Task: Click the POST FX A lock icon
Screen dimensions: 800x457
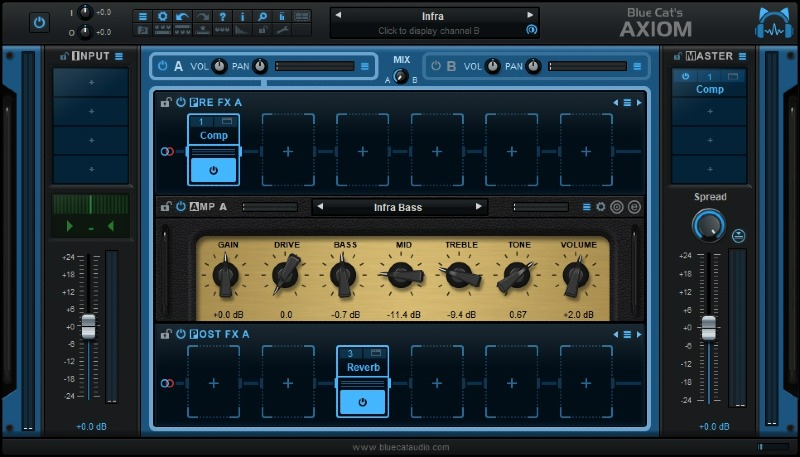Action: click(166, 334)
